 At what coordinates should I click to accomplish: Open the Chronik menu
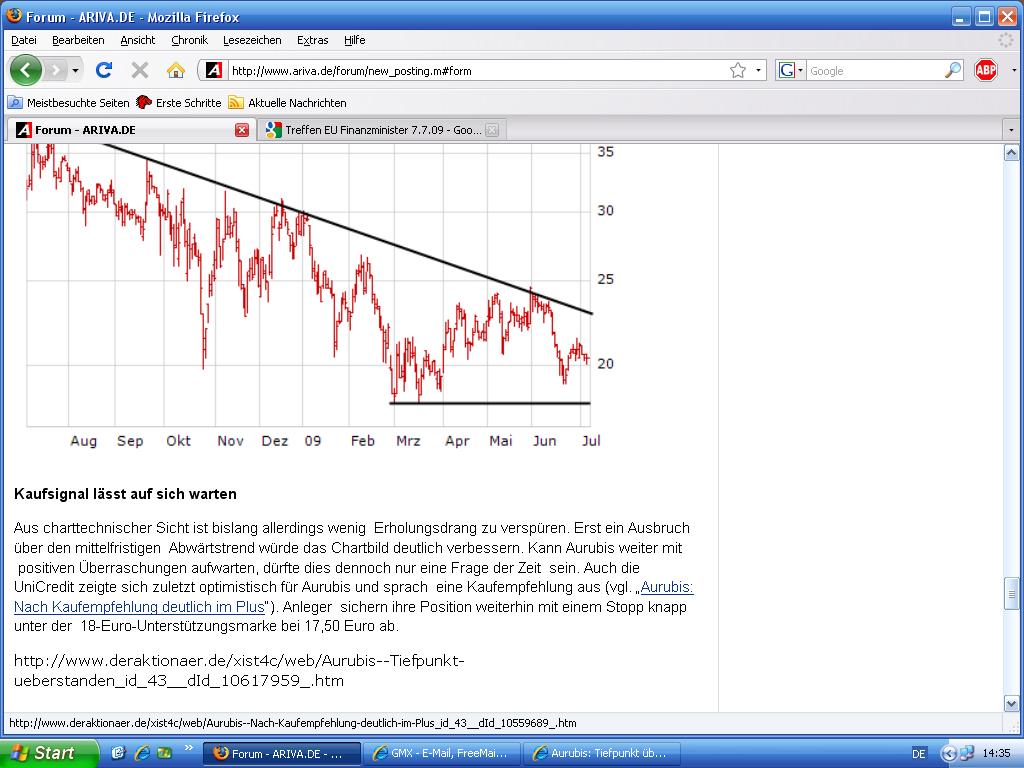[189, 40]
